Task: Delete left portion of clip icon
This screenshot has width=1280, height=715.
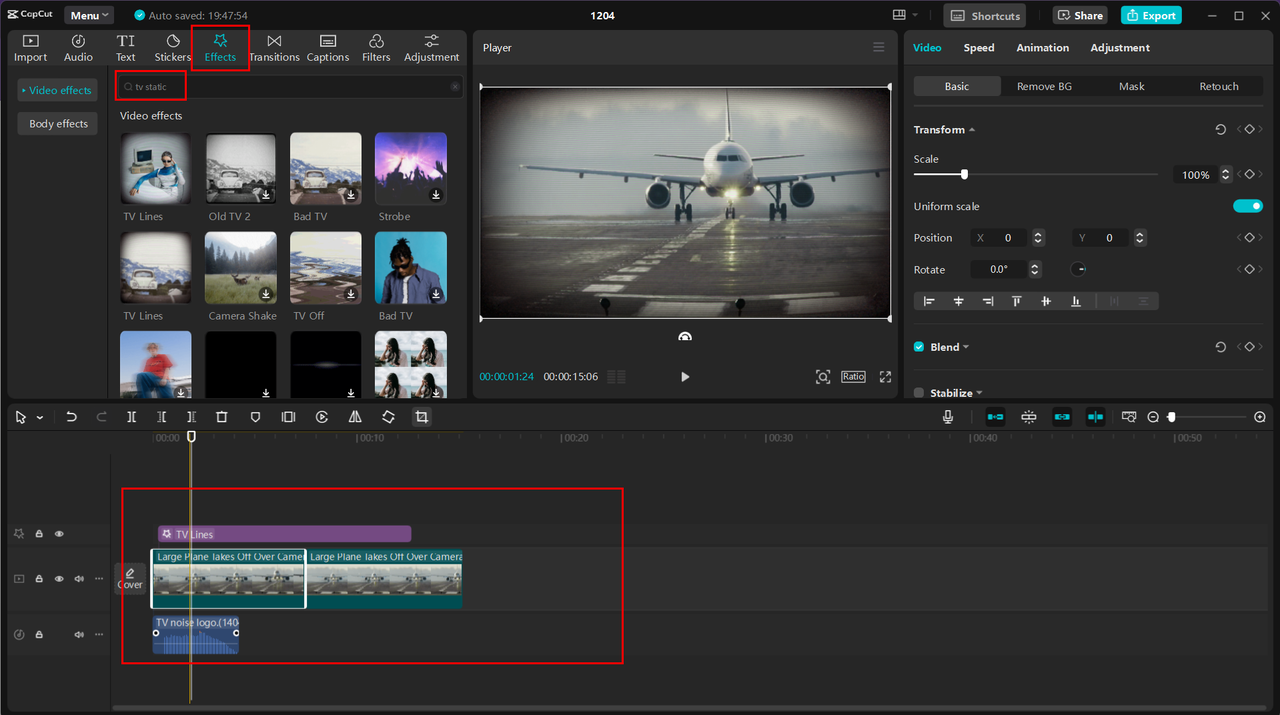Action: (161, 417)
